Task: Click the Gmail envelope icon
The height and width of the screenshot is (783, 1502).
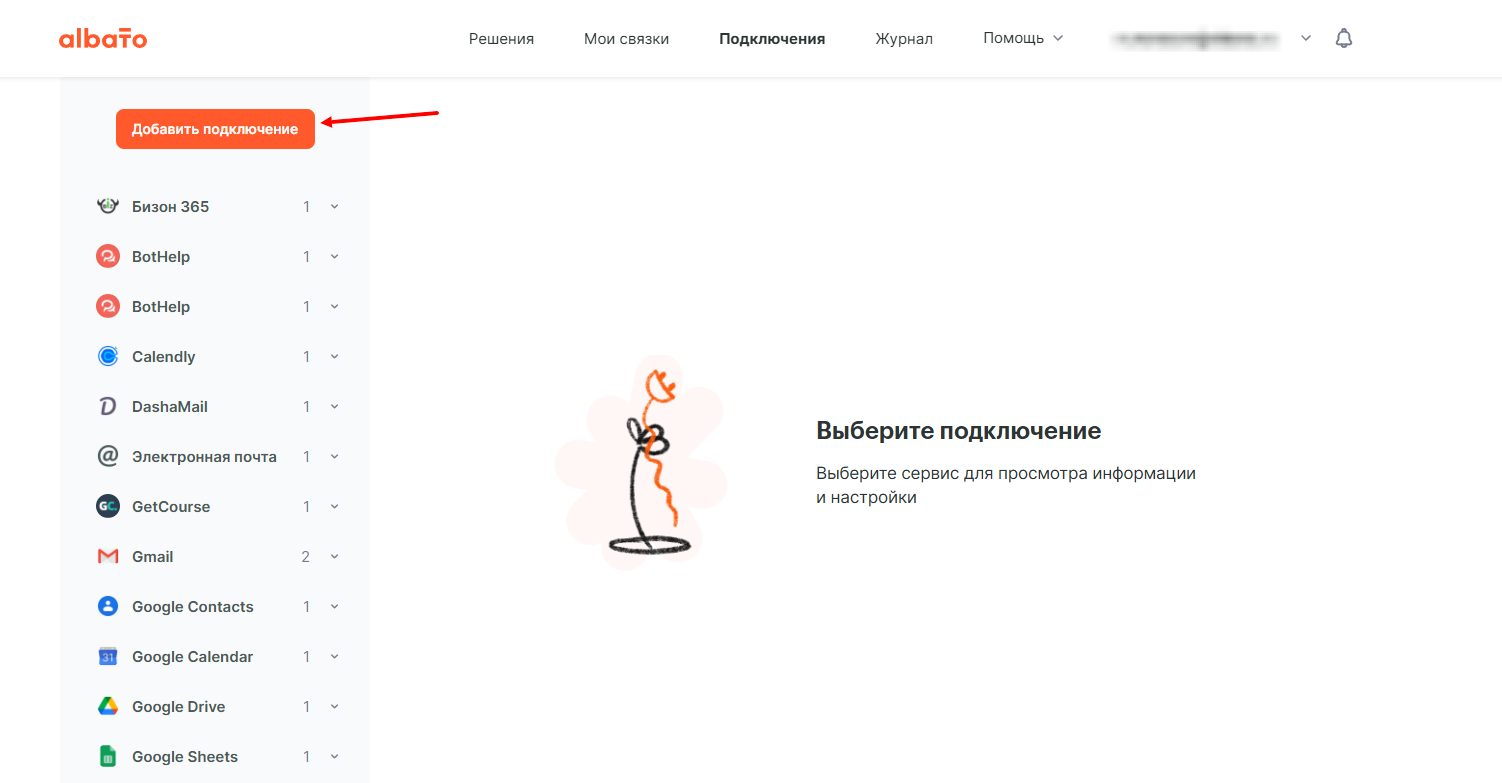Action: point(108,556)
